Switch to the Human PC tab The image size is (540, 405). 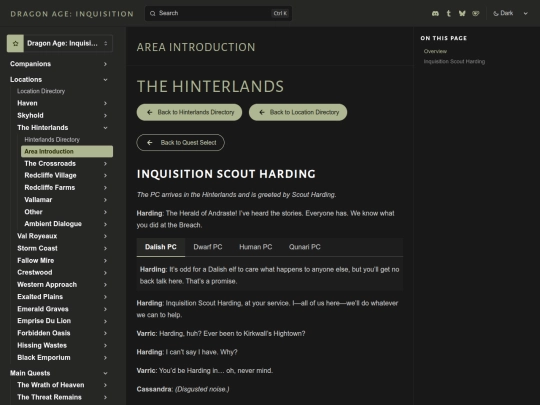click(256, 247)
